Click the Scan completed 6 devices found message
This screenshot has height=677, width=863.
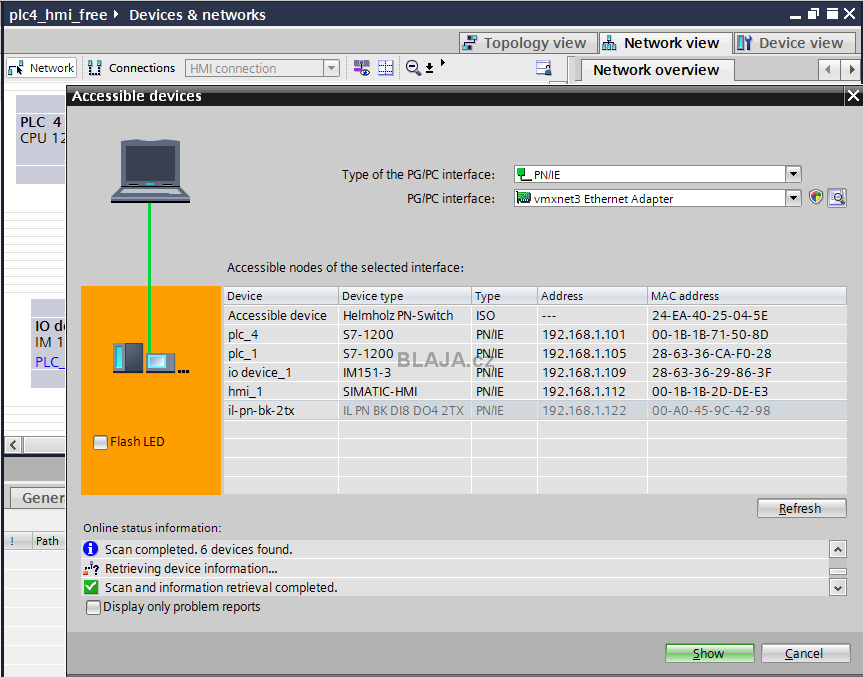pos(199,549)
